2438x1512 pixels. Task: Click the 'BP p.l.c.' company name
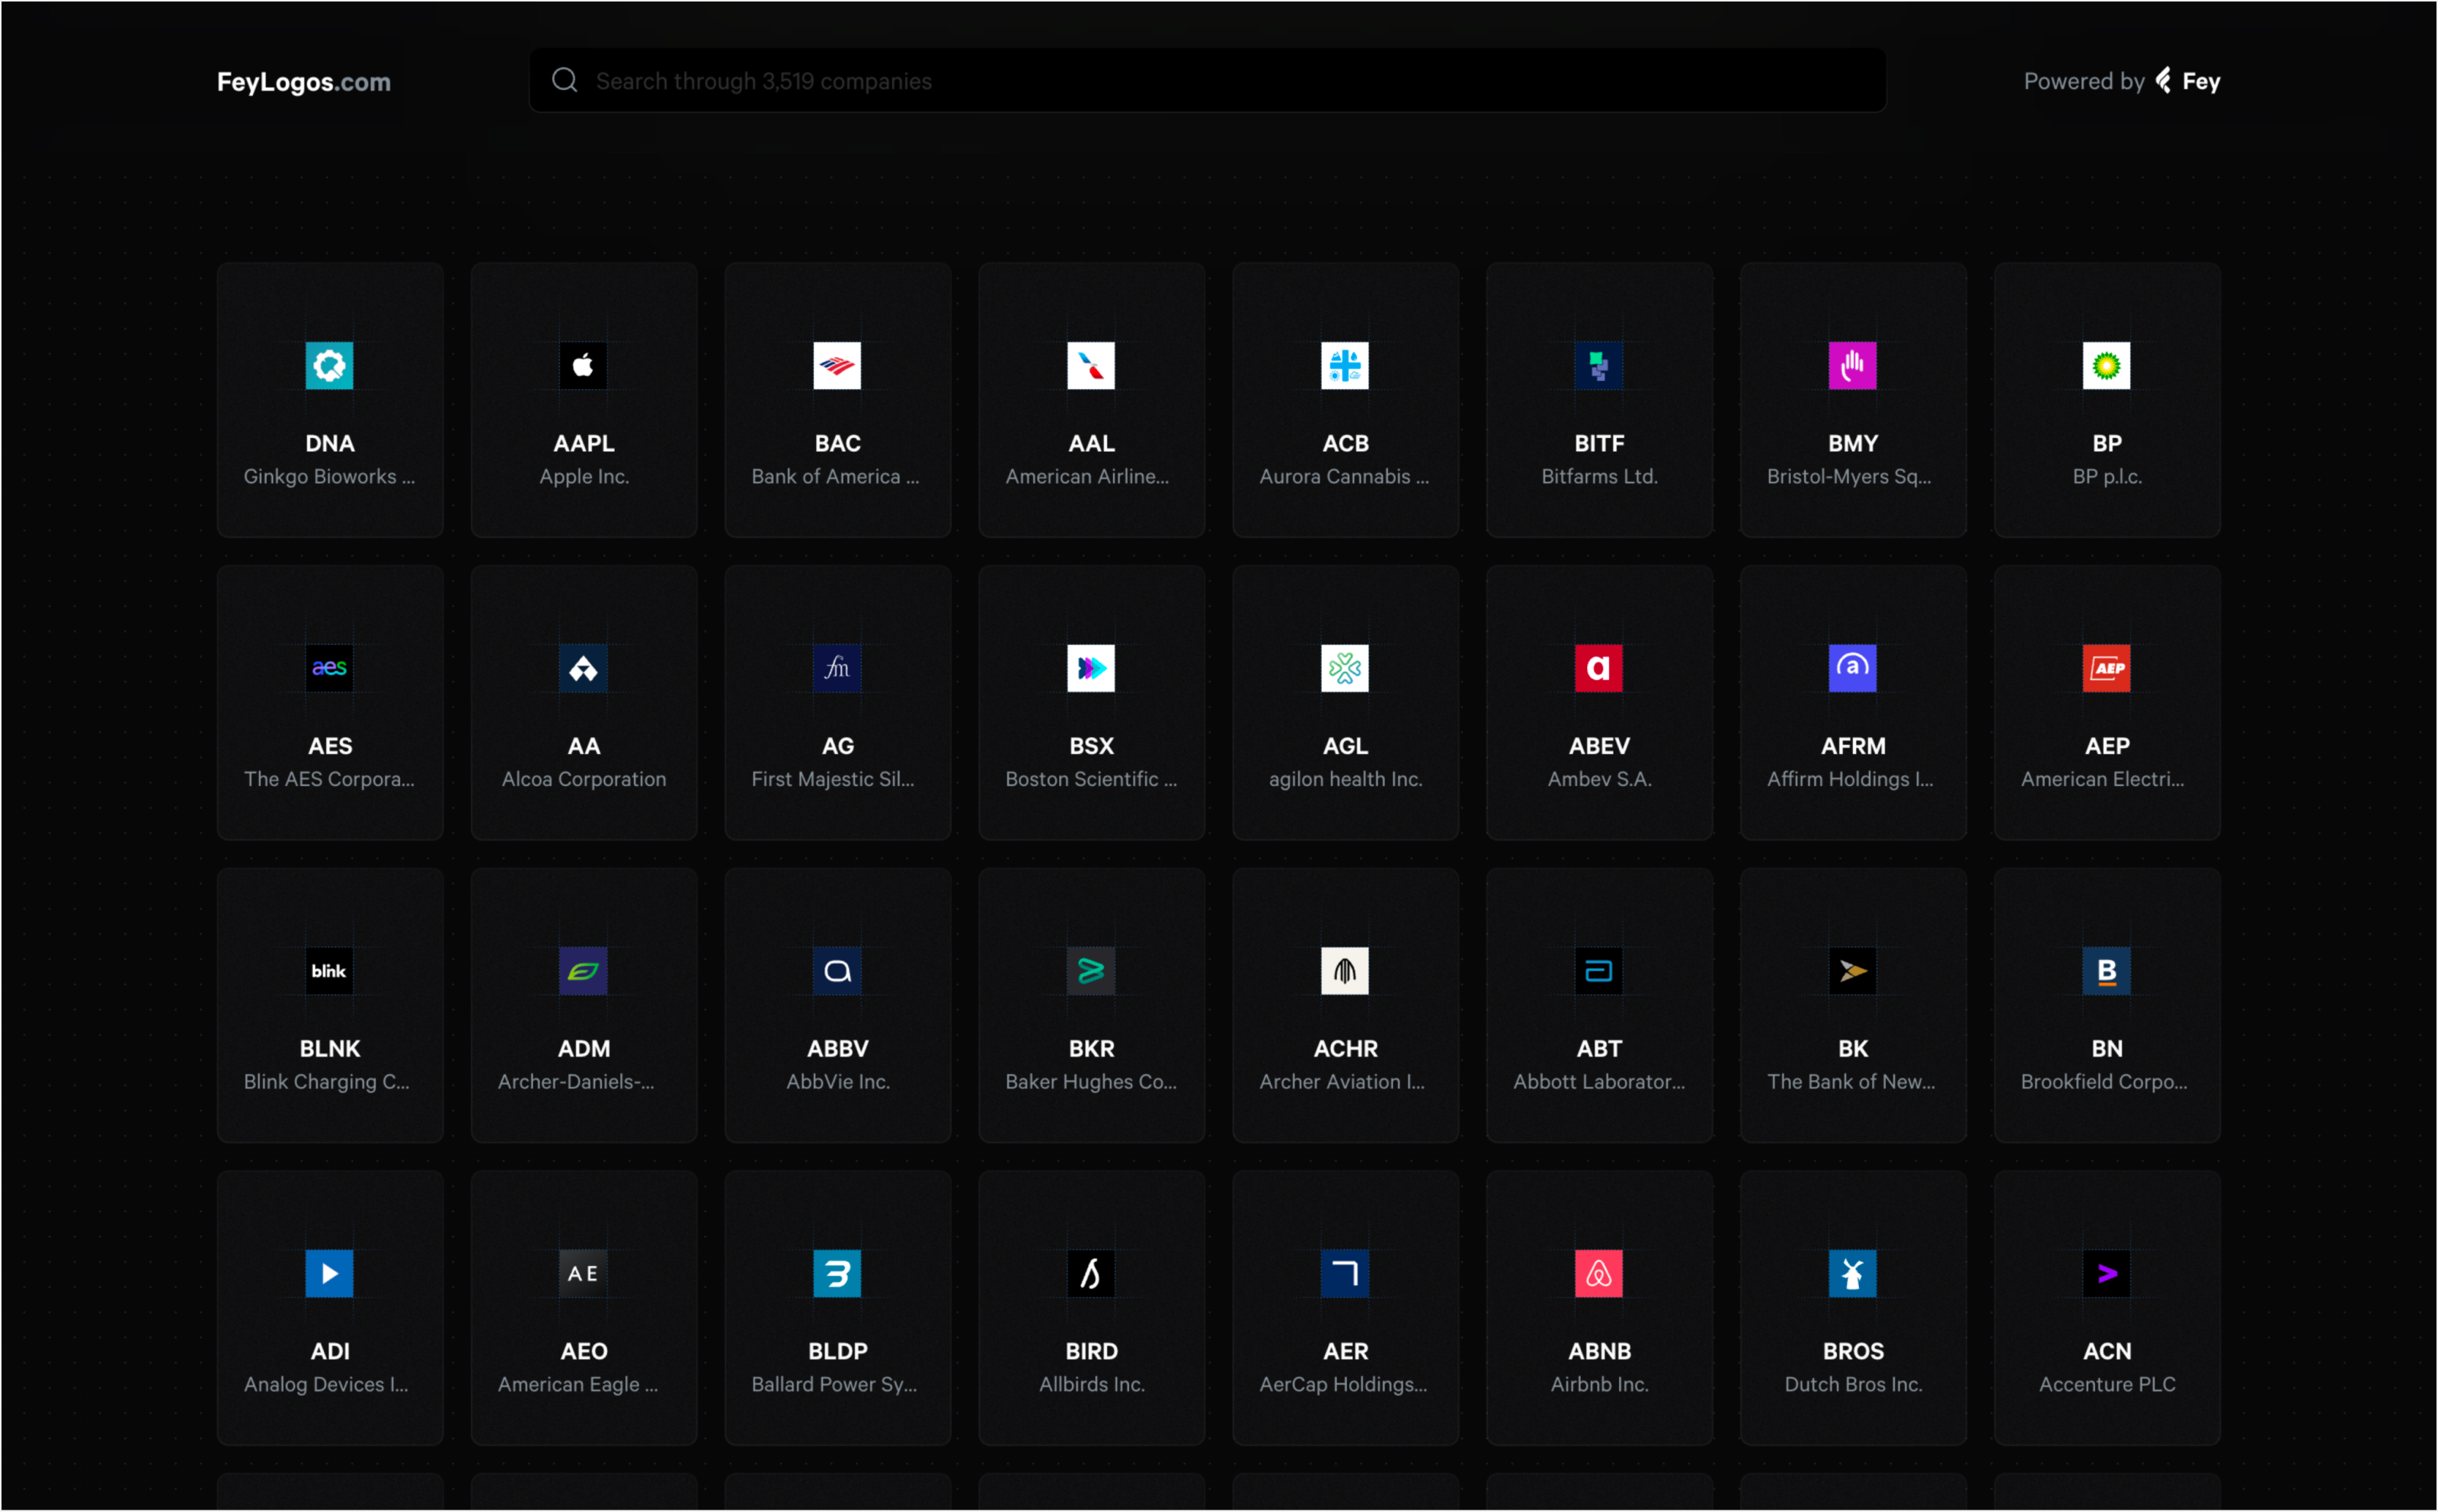(2107, 477)
